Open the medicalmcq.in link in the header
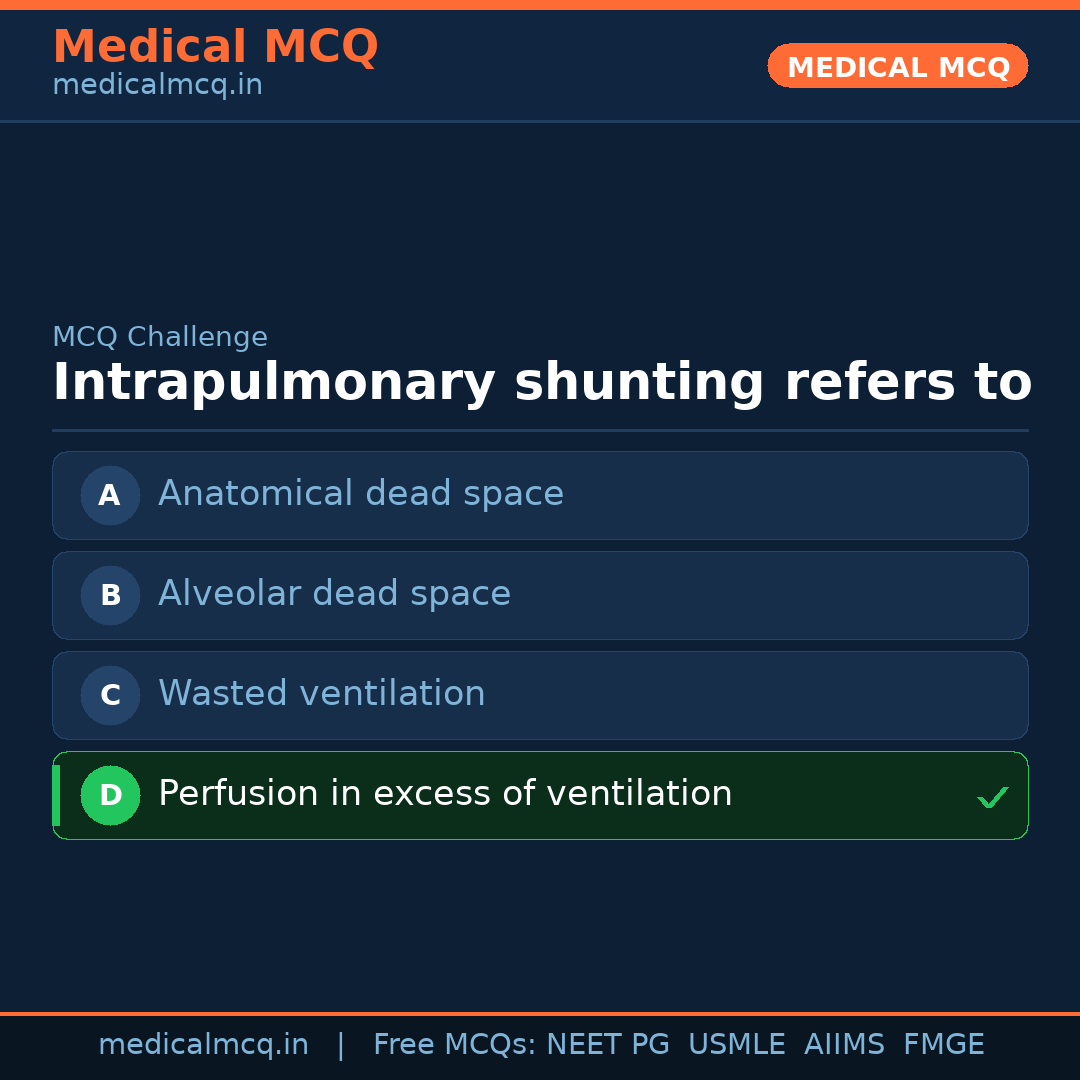Image resolution: width=1080 pixels, height=1080 pixels. 157,86
